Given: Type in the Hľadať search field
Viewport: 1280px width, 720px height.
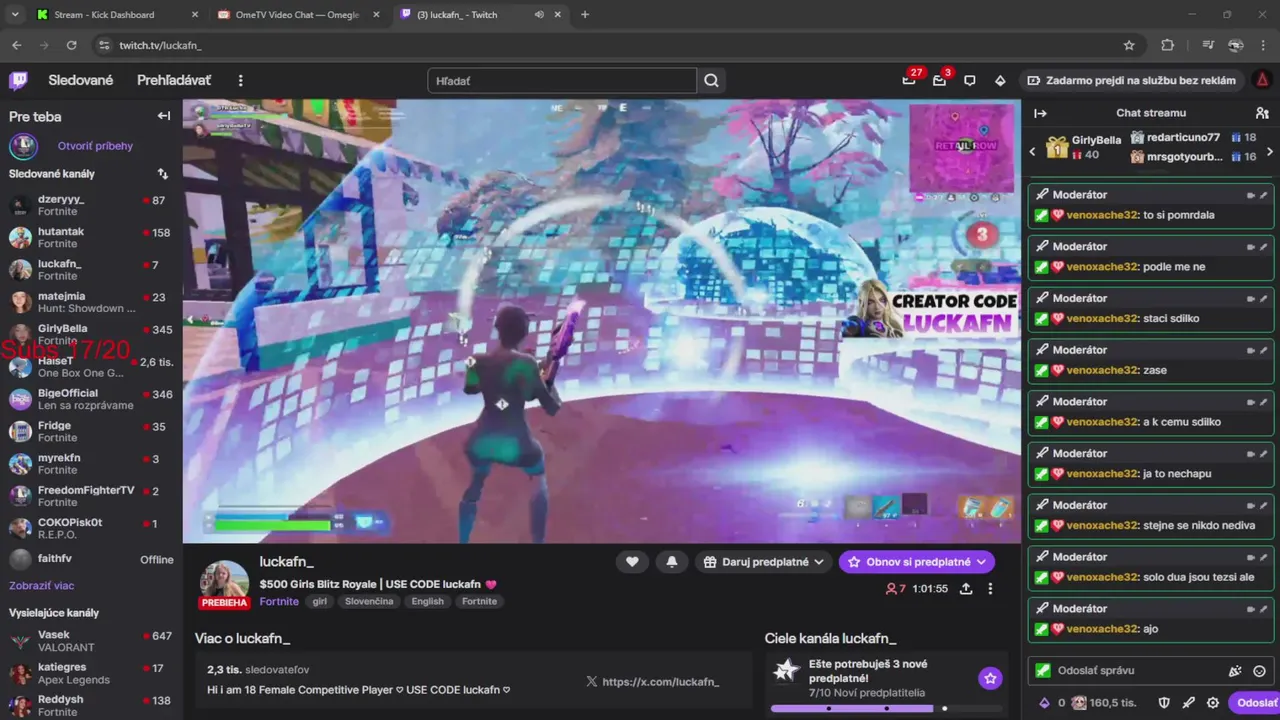Looking at the screenshot, I should point(562,81).
